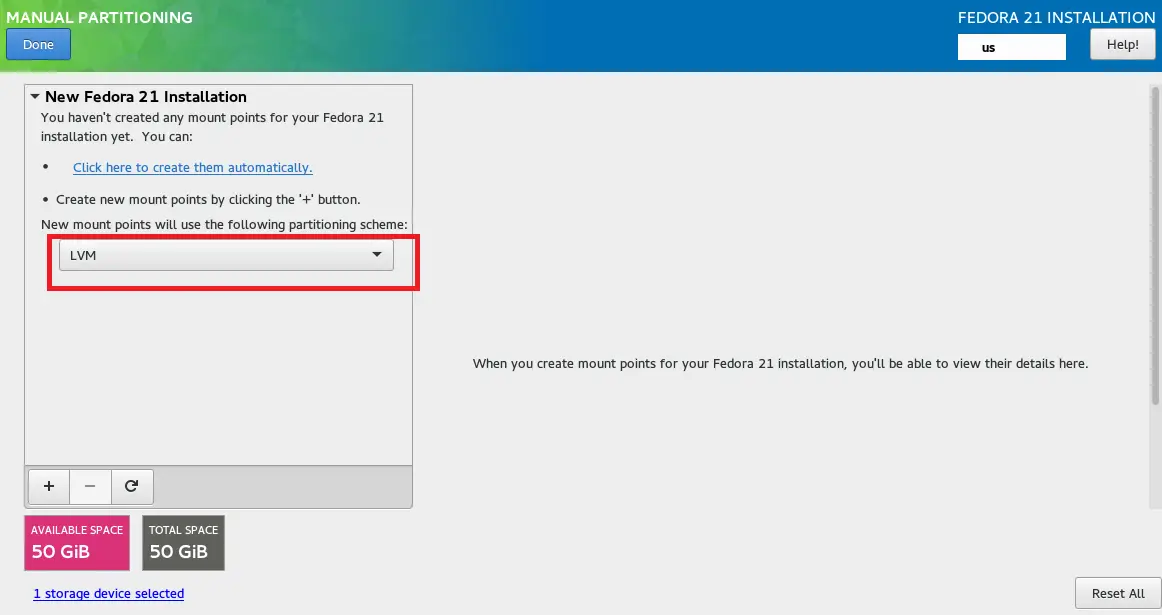Click the Total Space 50 GiB box
The width and height of the screenshot is (1162, 615).
tap(183, 543)
